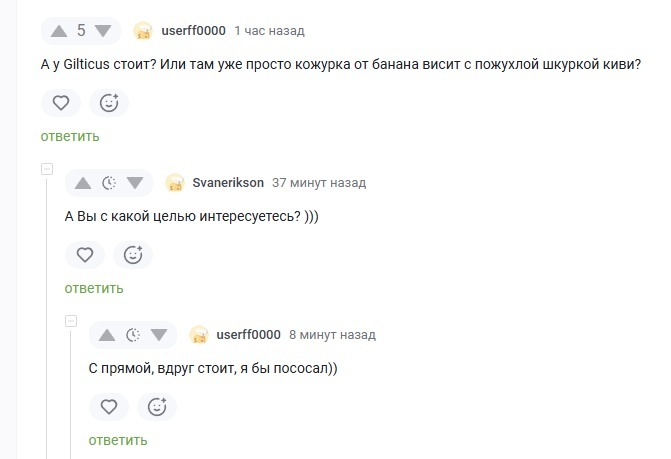Image resolution: width=671 pixels, height=459 pixels.
Task: Click the top "ответить" reply link
Action: pos(70,136)
